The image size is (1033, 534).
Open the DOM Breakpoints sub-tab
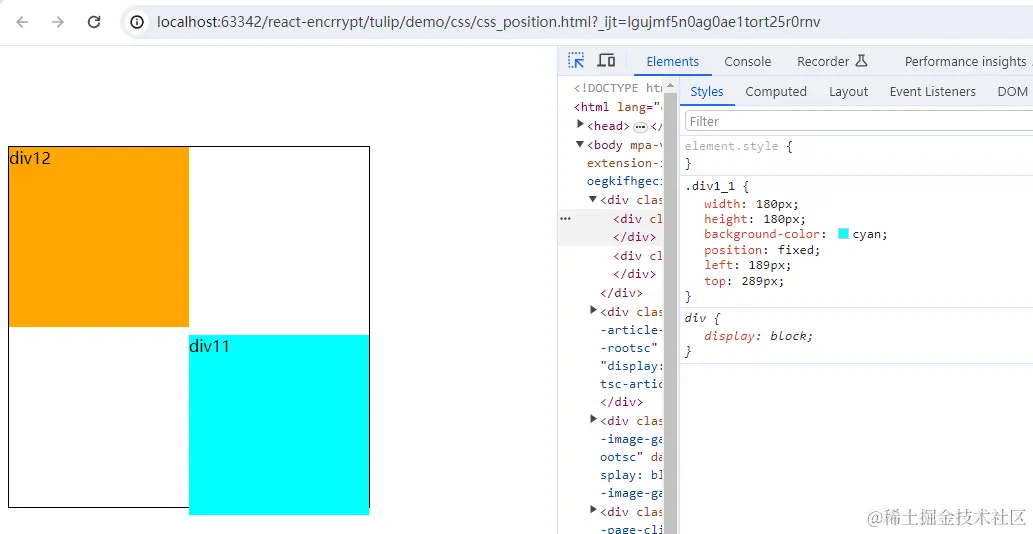tap(1014, 92)
